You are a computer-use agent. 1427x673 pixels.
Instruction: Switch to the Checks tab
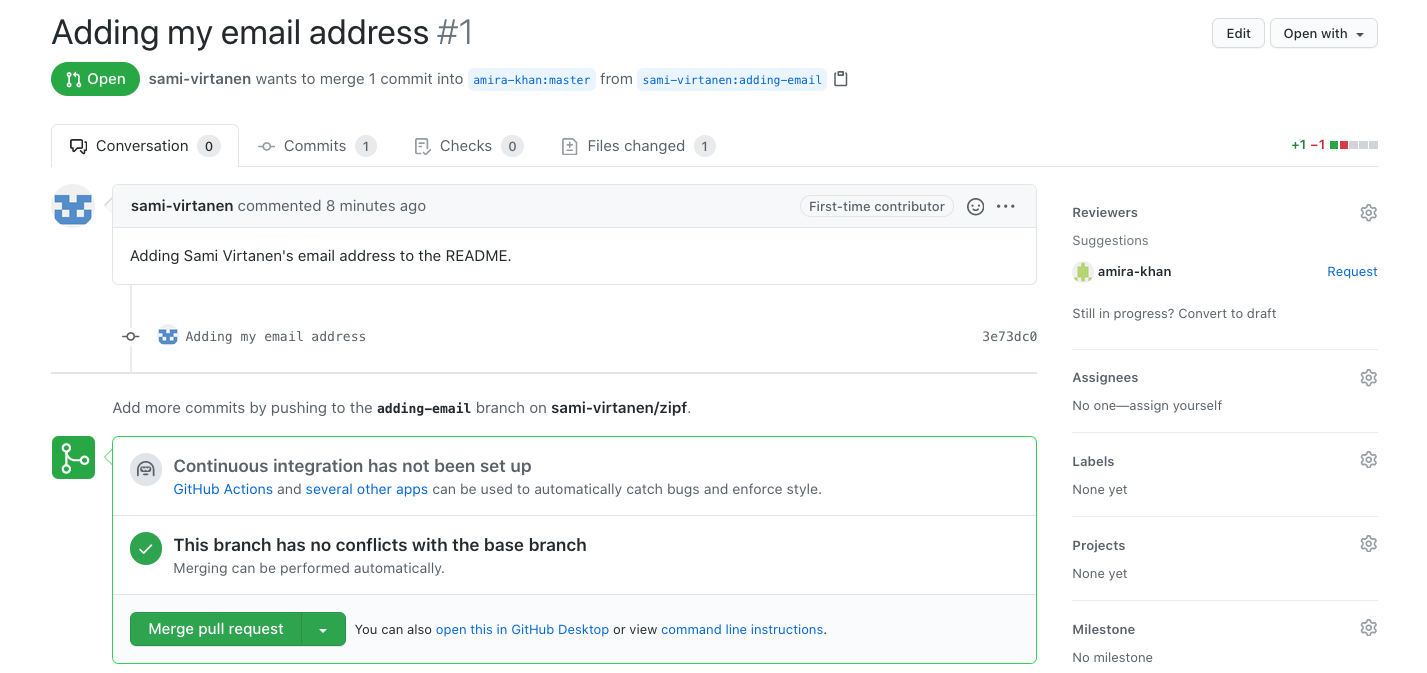coord(468,146)
